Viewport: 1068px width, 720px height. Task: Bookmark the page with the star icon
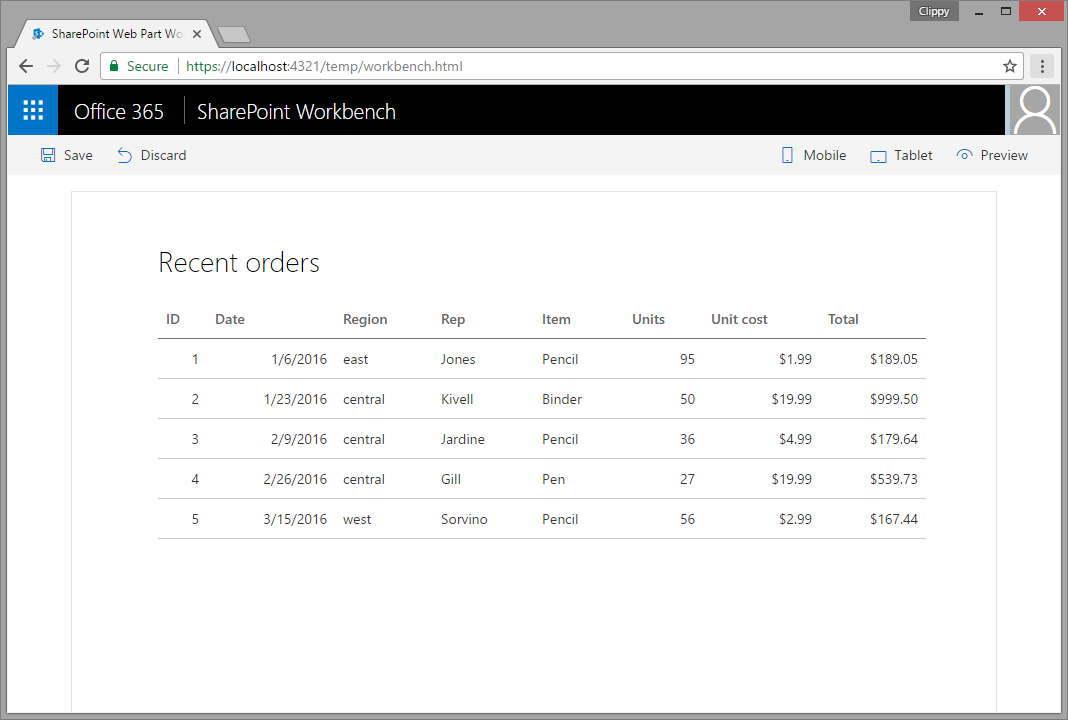(1009, 66)
